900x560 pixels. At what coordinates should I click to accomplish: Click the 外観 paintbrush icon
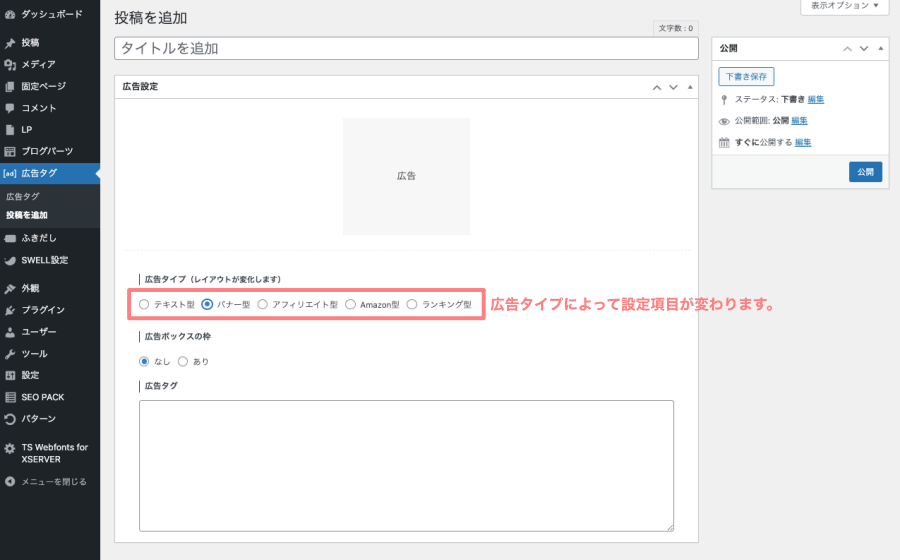[x=10, y=289]
